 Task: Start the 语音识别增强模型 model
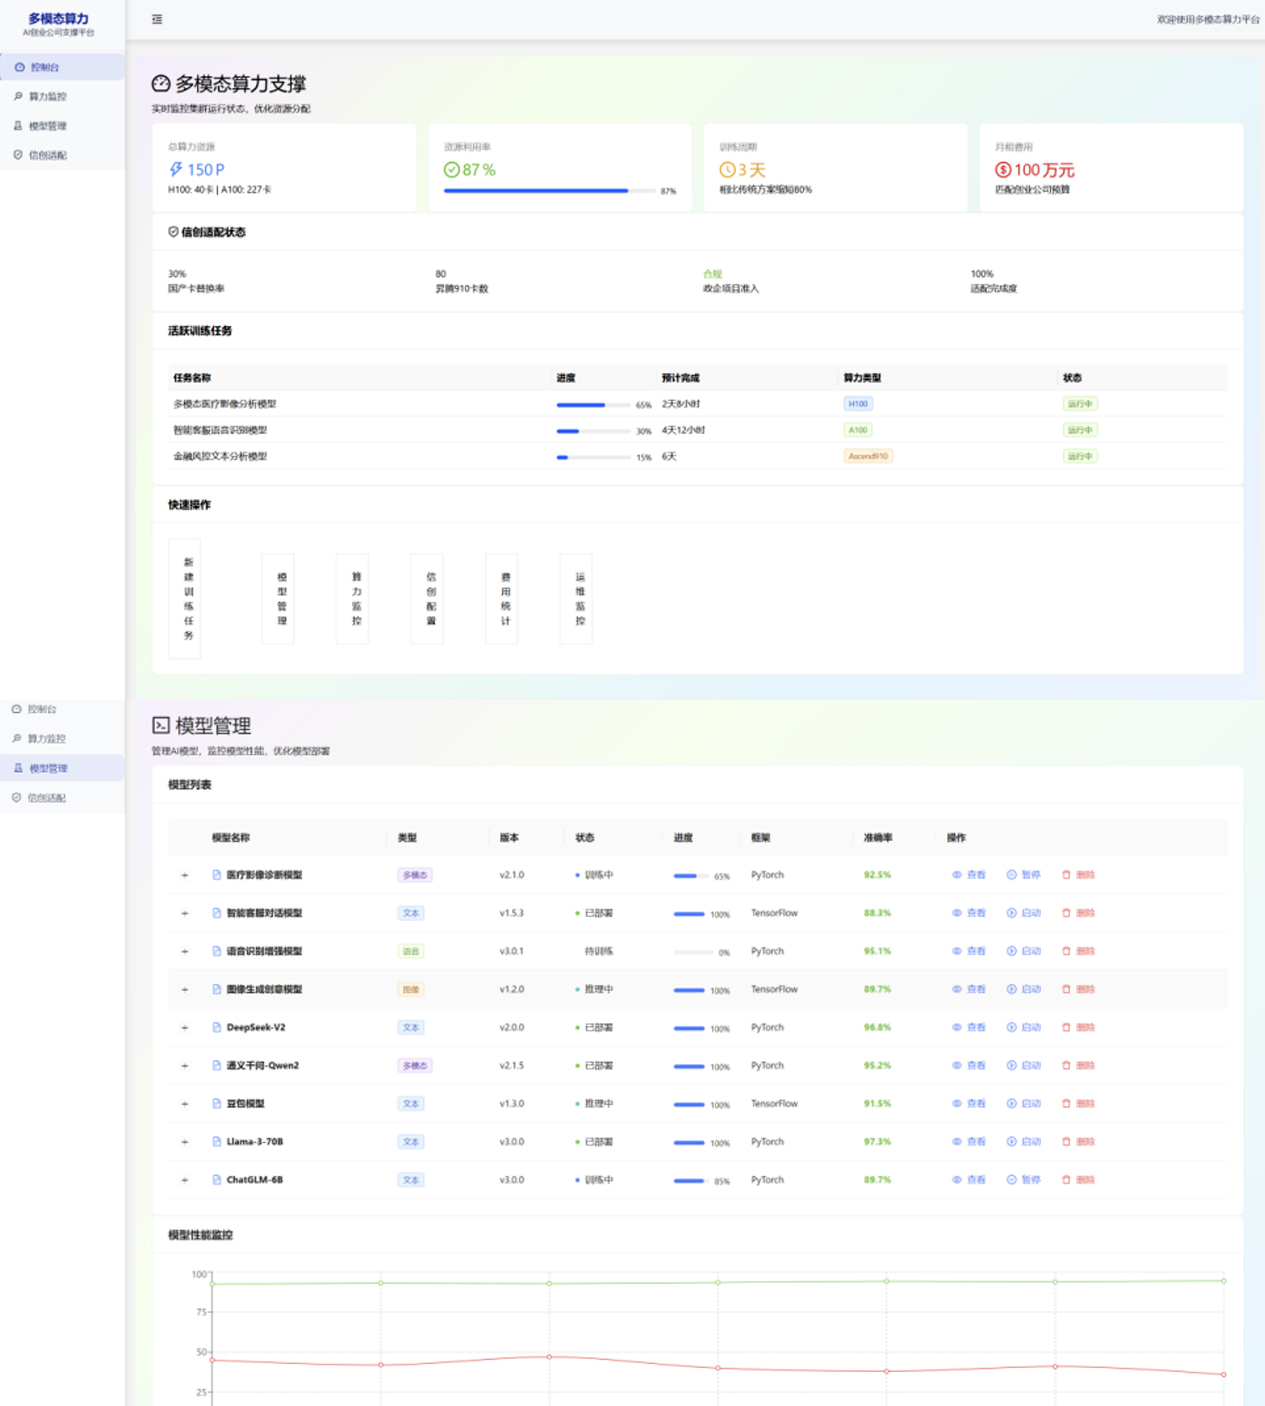pos(1024,951)
